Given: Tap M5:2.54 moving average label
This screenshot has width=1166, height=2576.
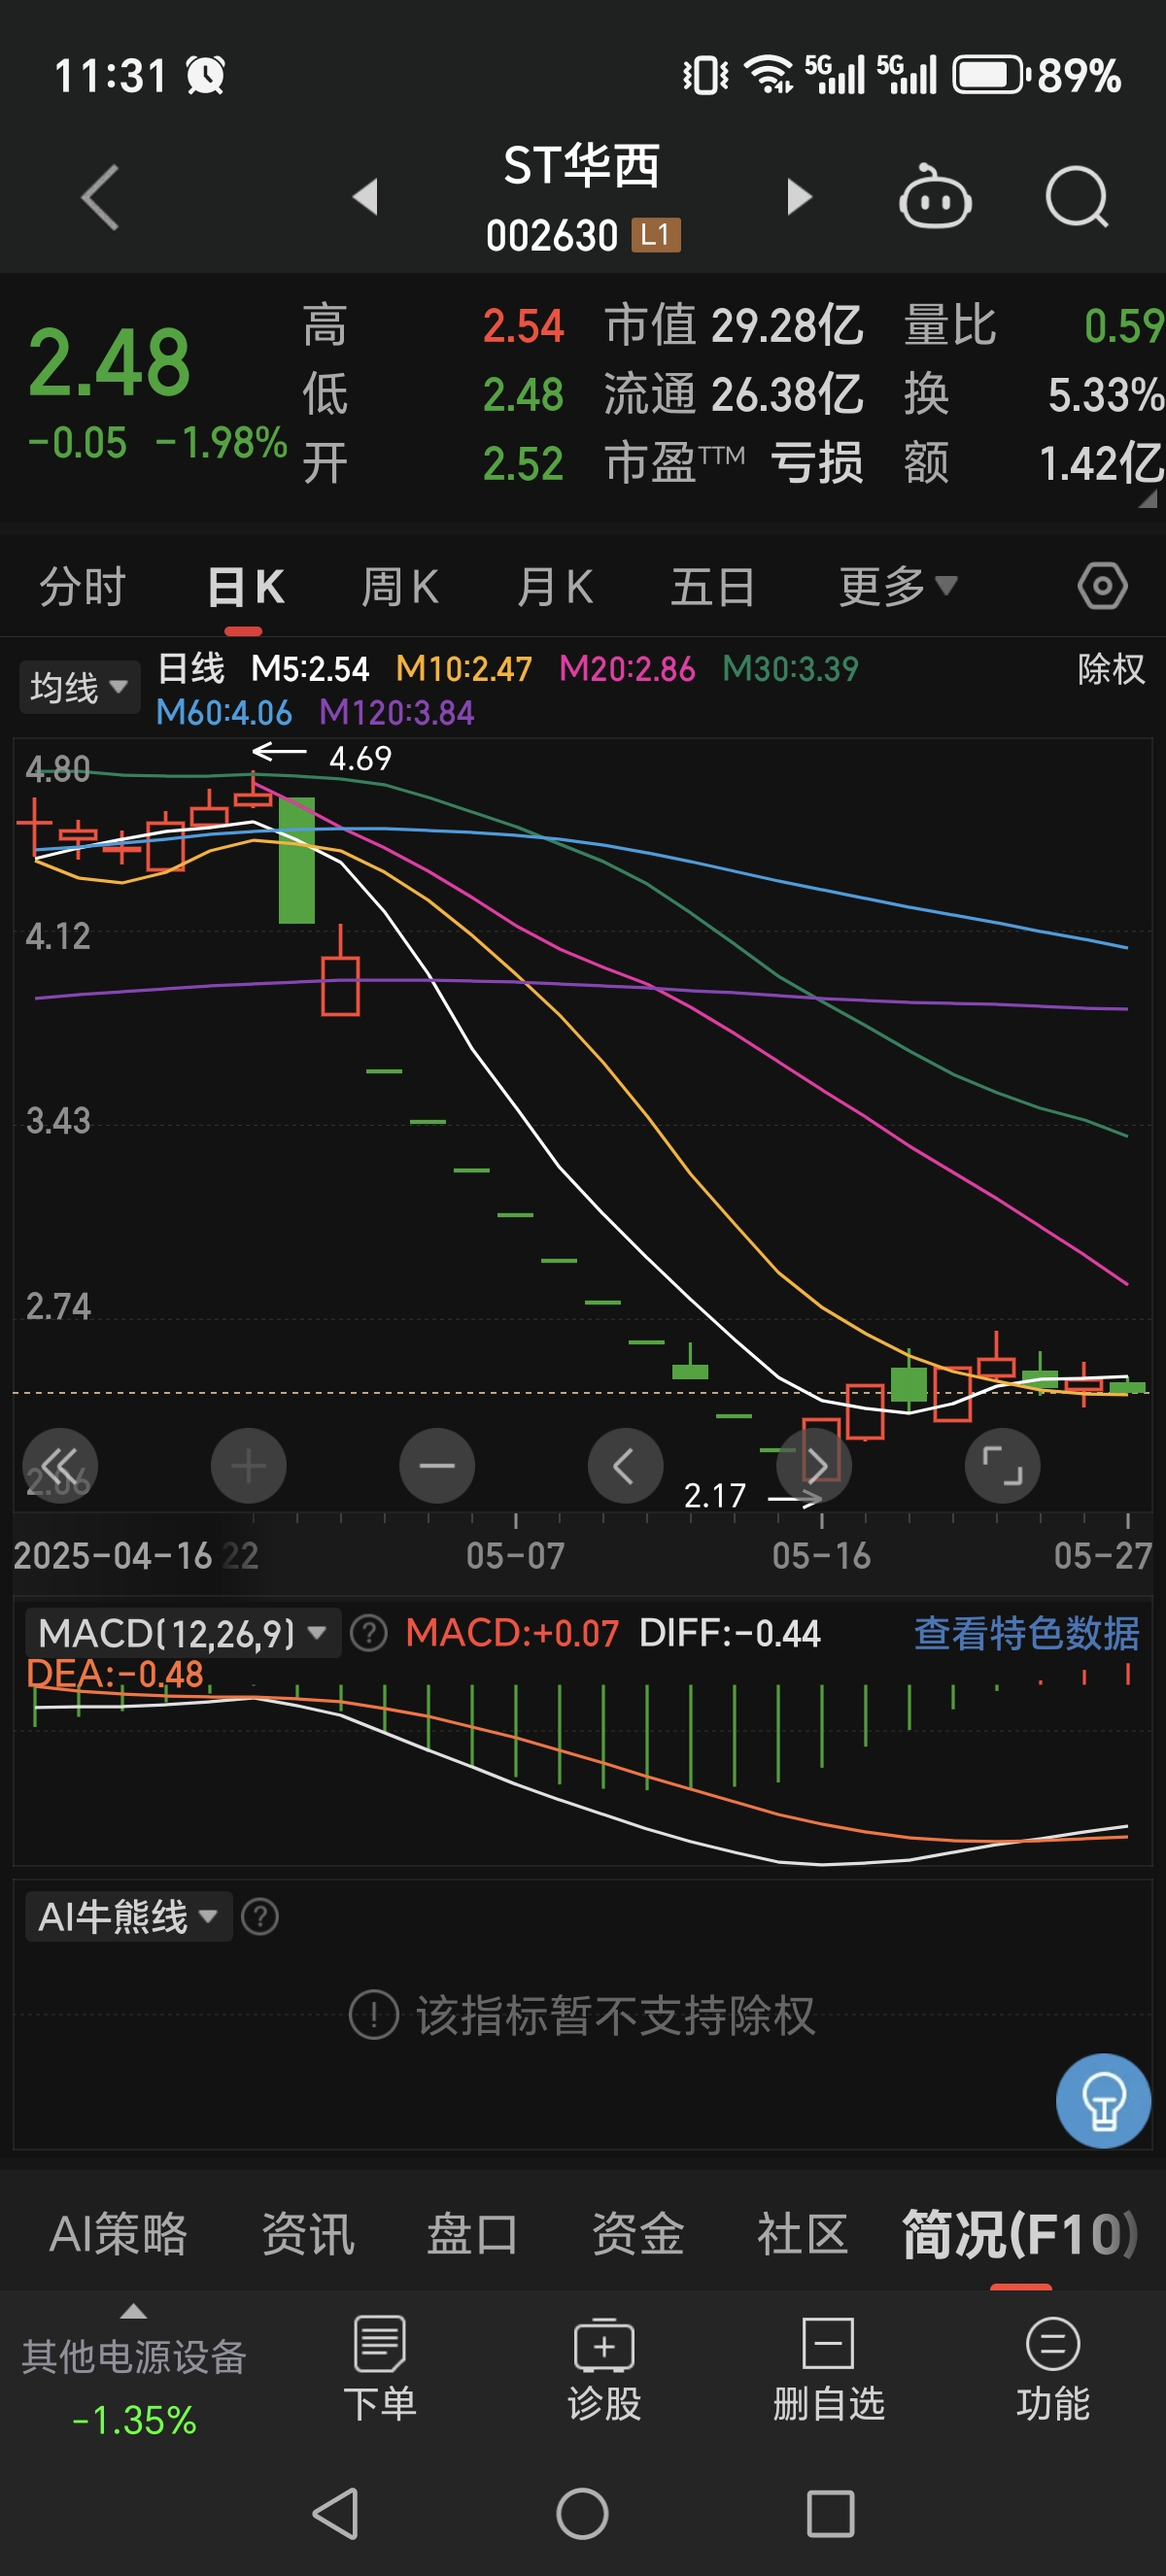Looking at the screenshot, I should pyautogui.click(x=310, y=668).
